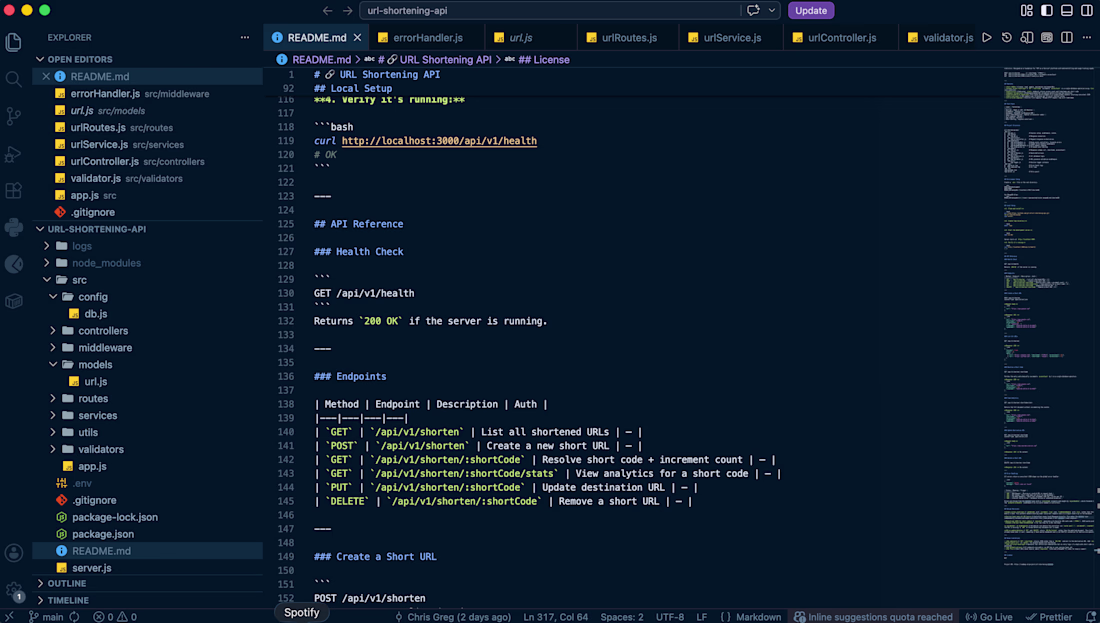This screenshot has width=1100, height=623.
Task: Click the editor minimap
Action: click(1048, 316)
